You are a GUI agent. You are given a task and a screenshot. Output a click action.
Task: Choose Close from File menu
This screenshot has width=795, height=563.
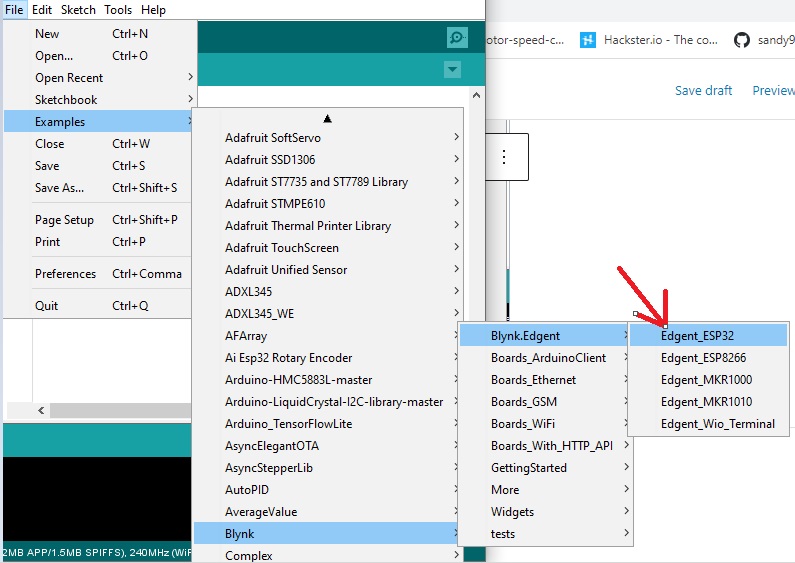pos(98,144)
